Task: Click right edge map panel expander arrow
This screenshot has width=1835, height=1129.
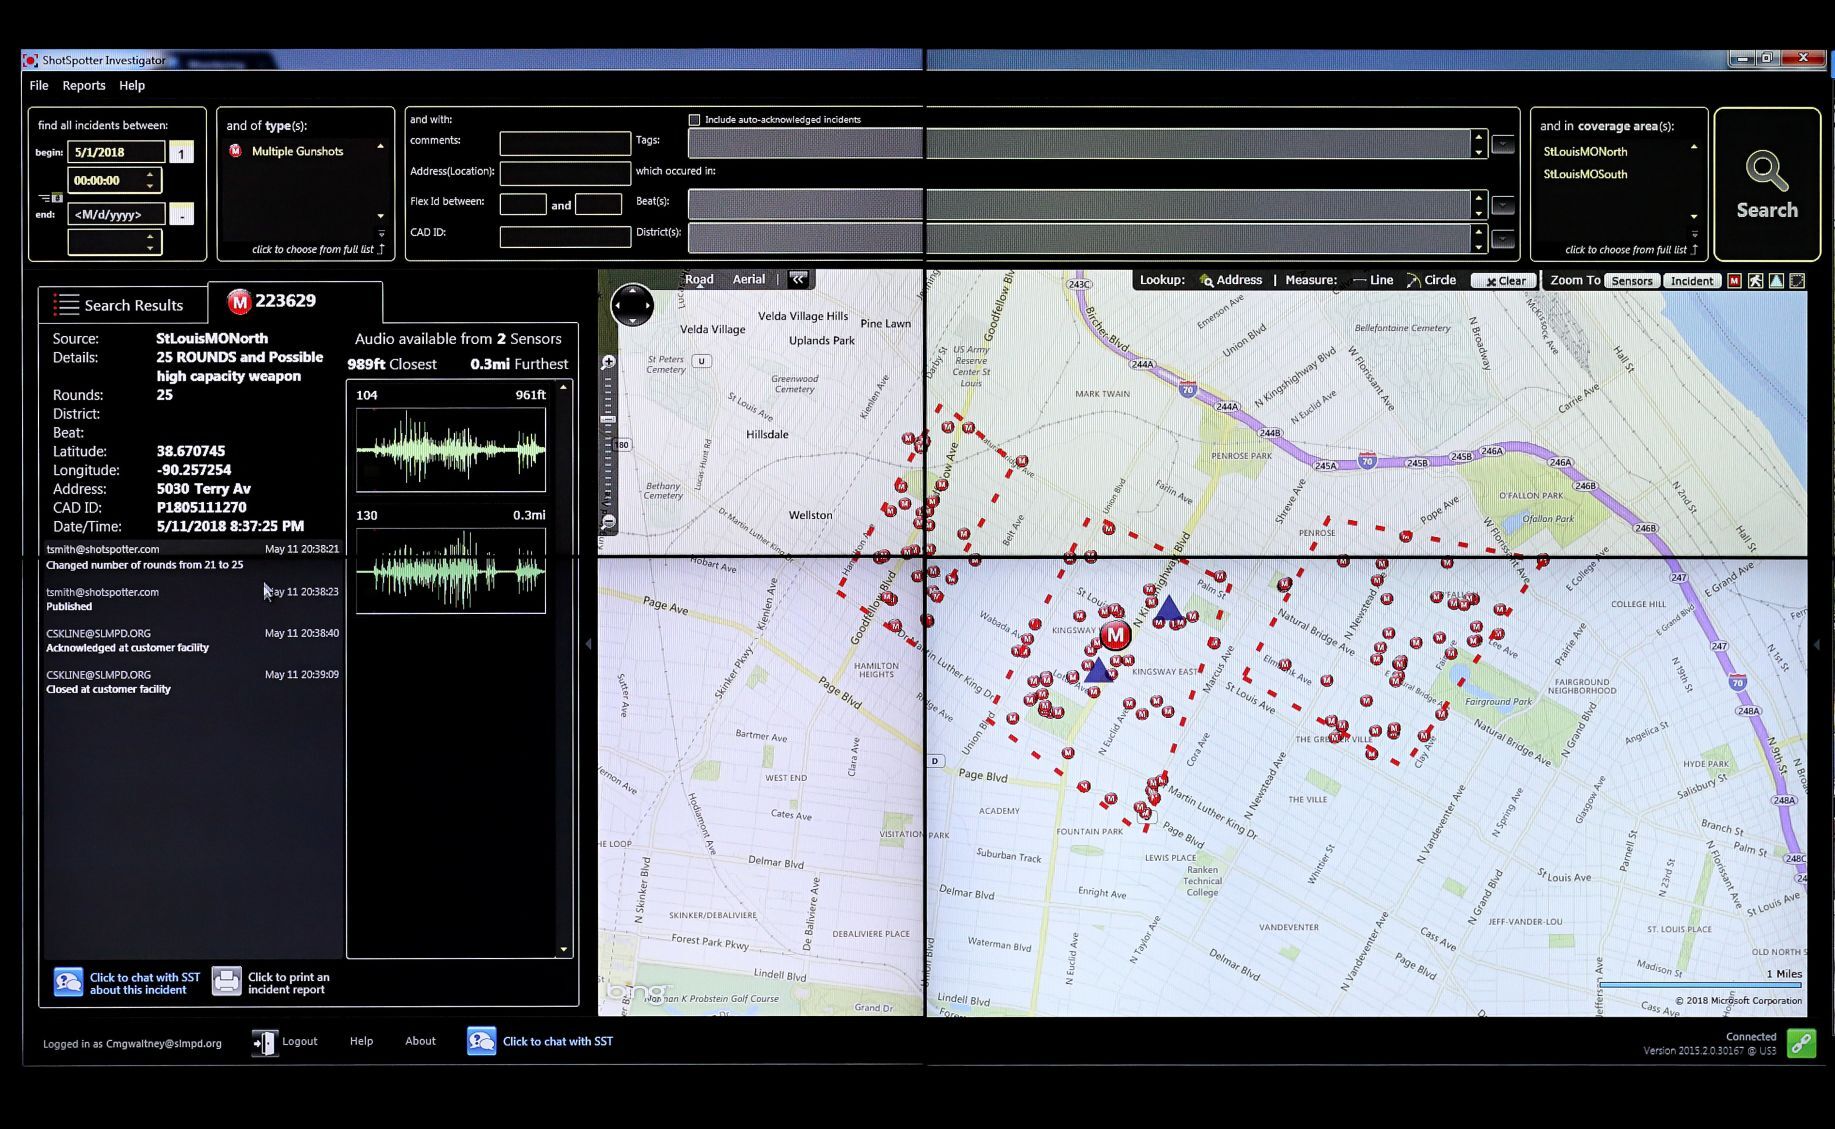Action: coord(1816,644)
